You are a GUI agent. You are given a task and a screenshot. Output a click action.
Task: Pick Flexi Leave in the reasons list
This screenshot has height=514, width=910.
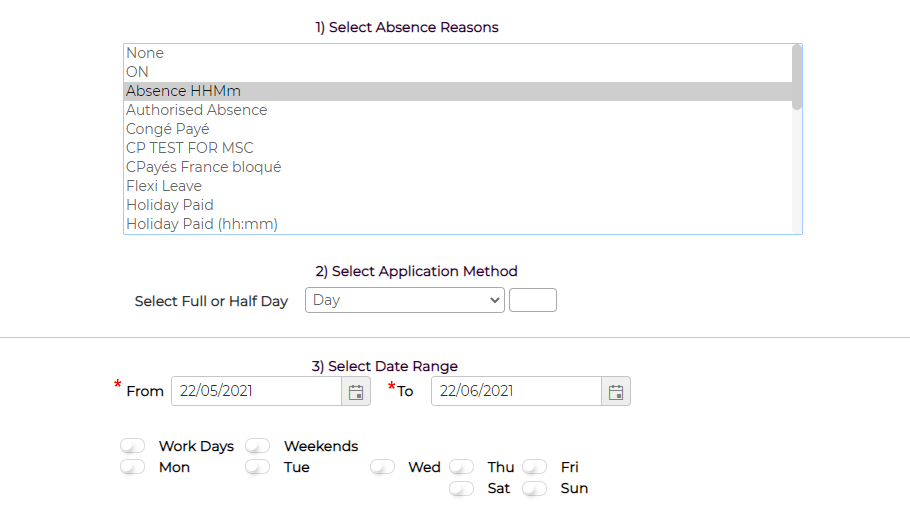click(x=163, y=186)
